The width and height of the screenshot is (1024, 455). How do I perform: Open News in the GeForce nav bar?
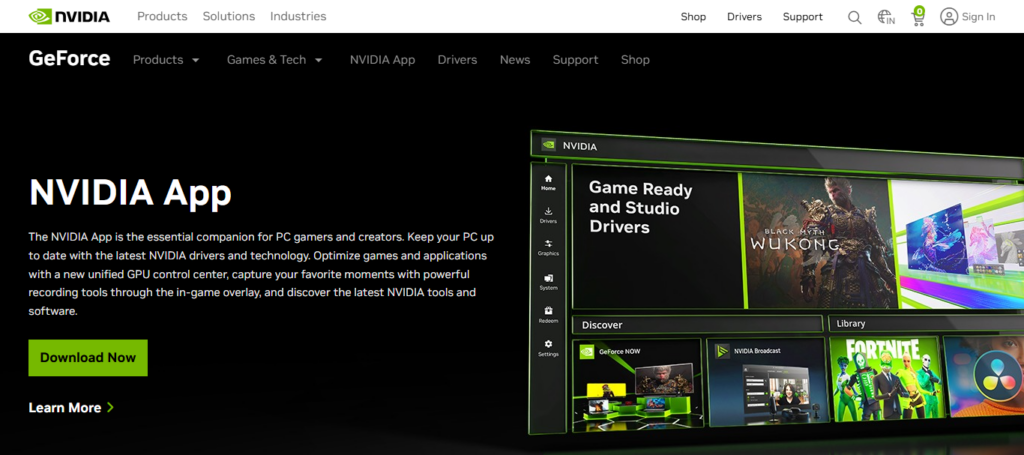(x=515, y=59)
